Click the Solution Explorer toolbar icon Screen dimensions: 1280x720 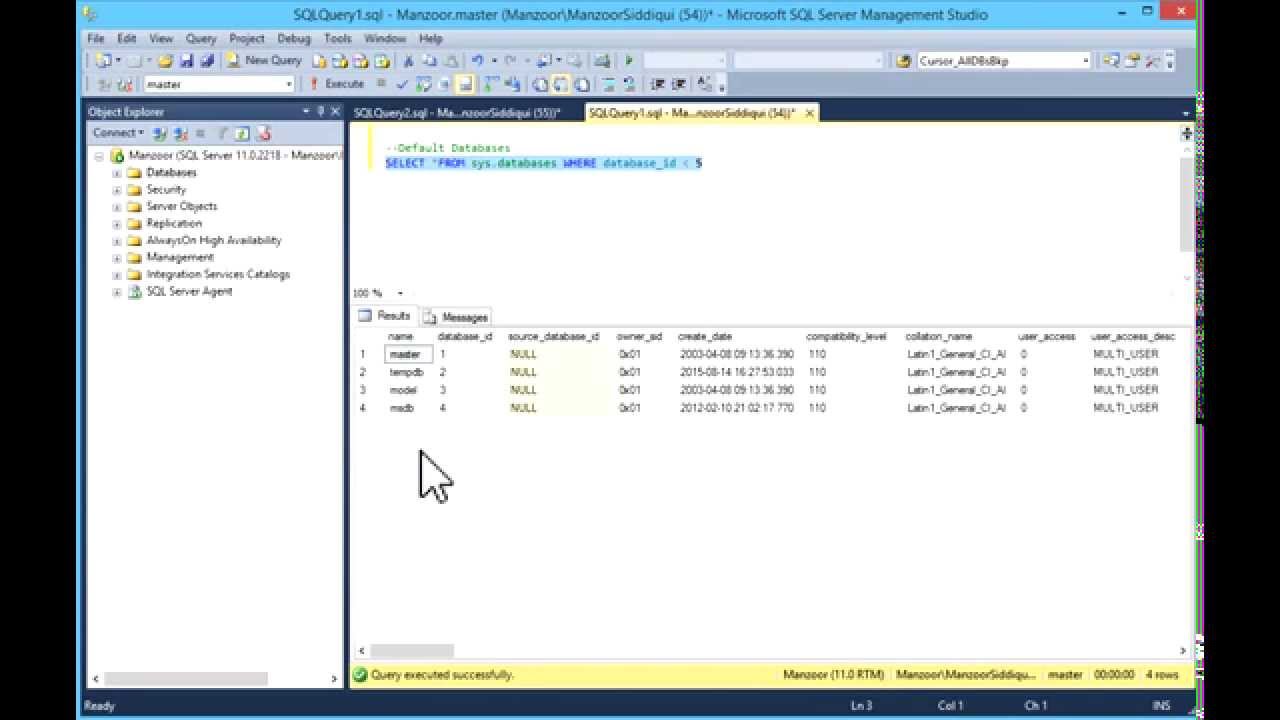pos(1112,61)
